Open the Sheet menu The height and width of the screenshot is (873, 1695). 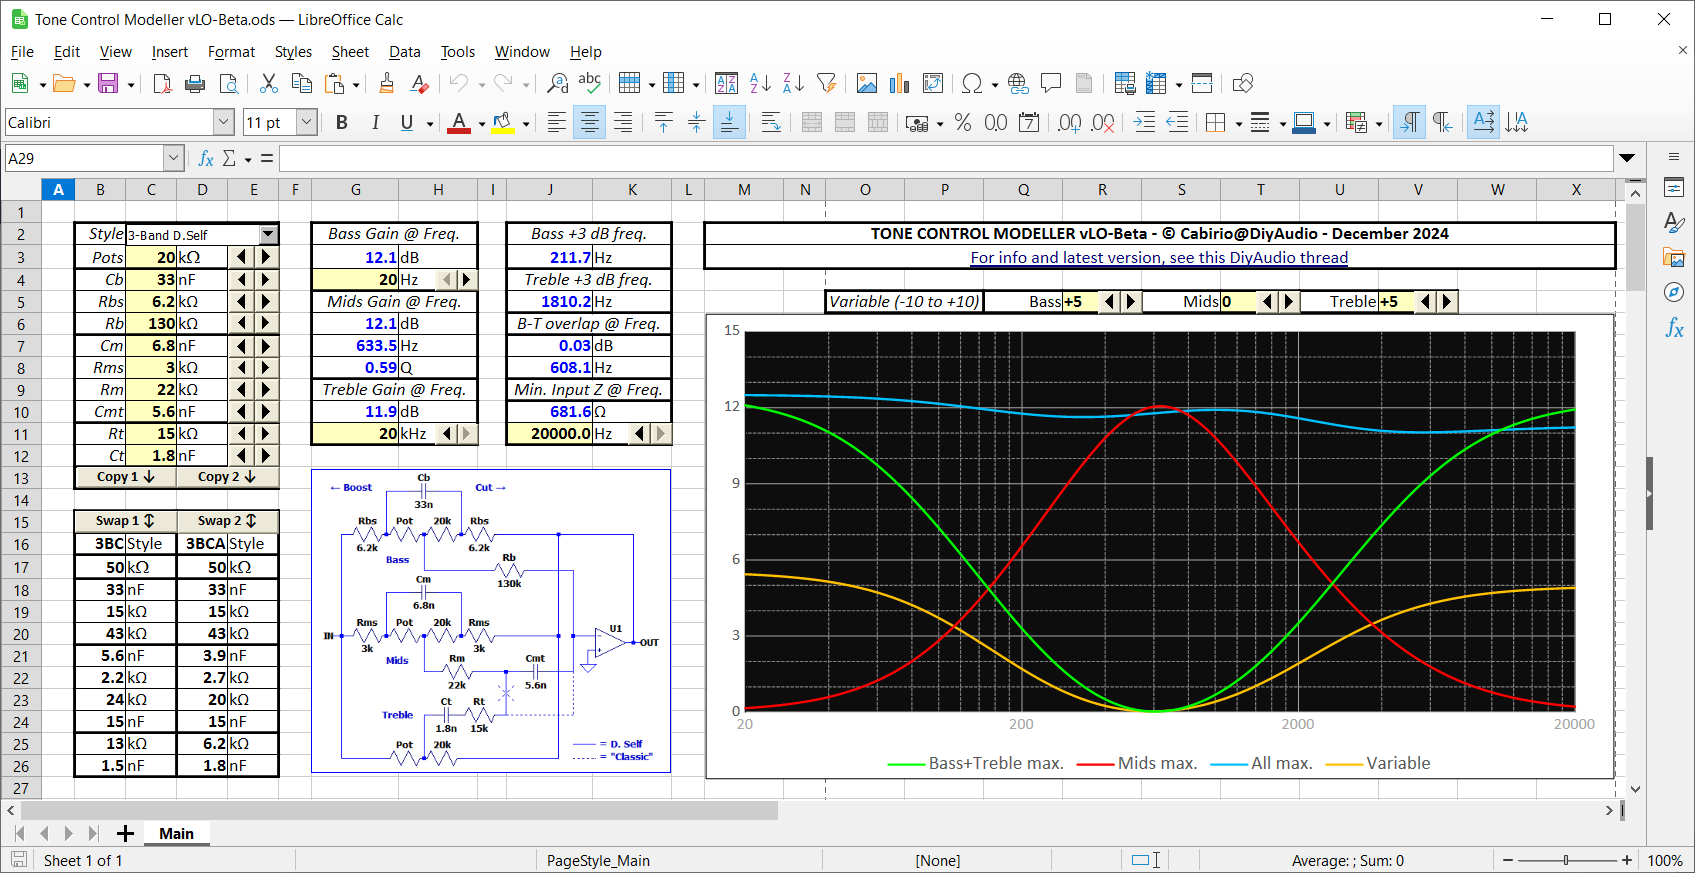[x=350, y=52]
